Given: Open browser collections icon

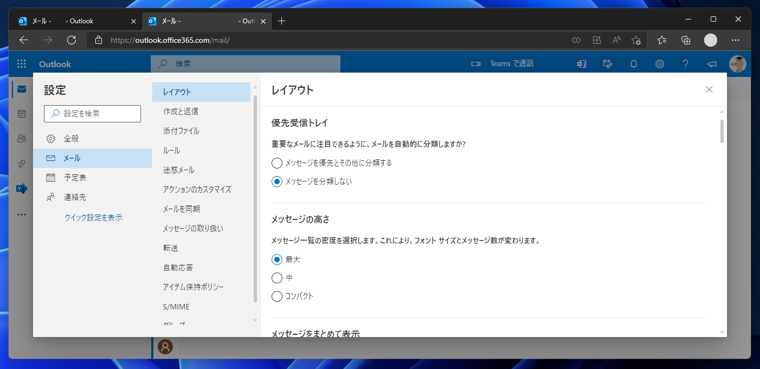Looking at the screenshot, I should pyautogui.click(x=685, y=40).
